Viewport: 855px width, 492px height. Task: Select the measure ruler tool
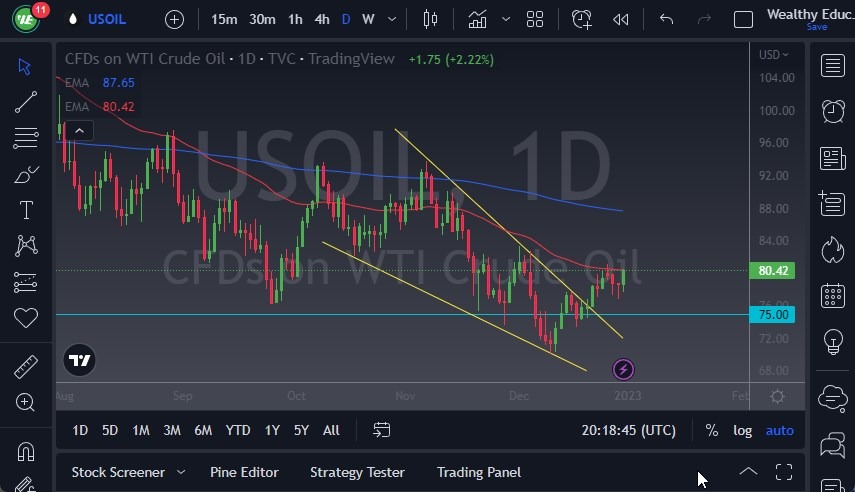pos(26,367)
